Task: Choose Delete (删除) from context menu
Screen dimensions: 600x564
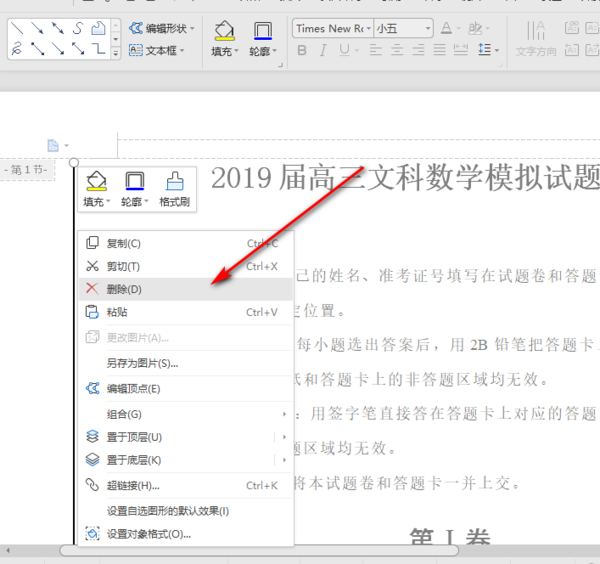Action: click(186, 289)
